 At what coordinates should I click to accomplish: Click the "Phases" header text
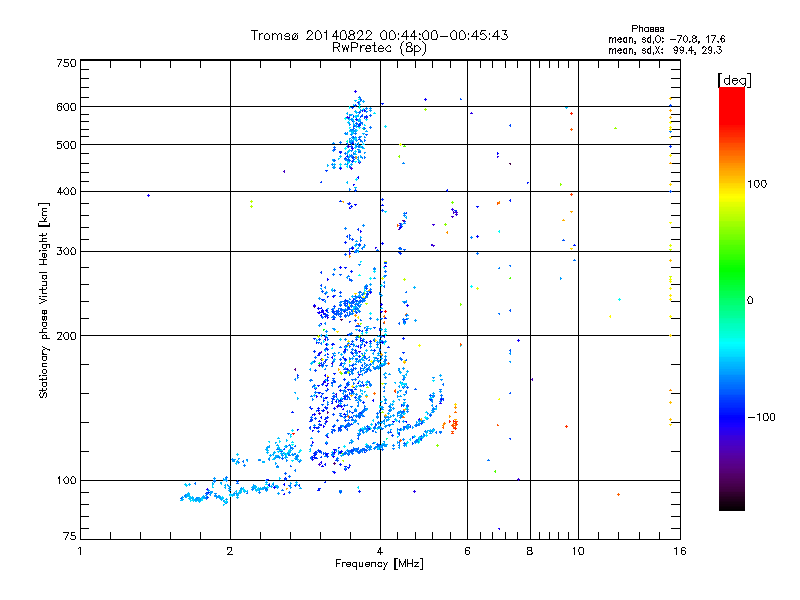tap(647, 29)
